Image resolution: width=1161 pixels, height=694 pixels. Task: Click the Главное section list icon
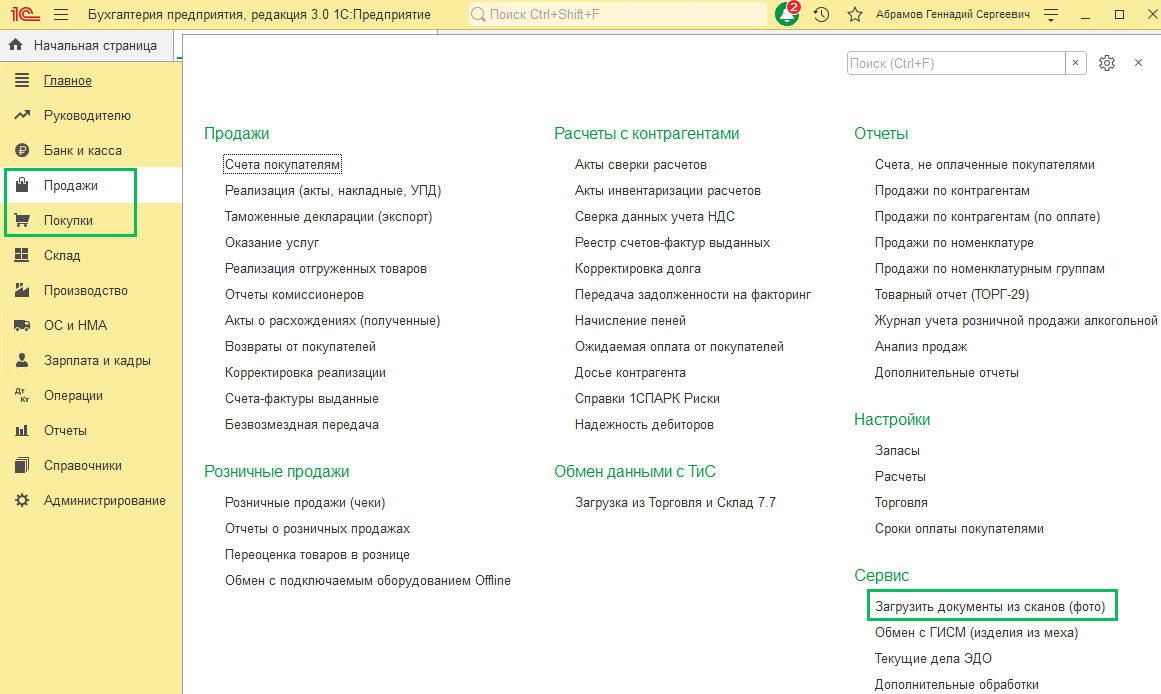22,80
